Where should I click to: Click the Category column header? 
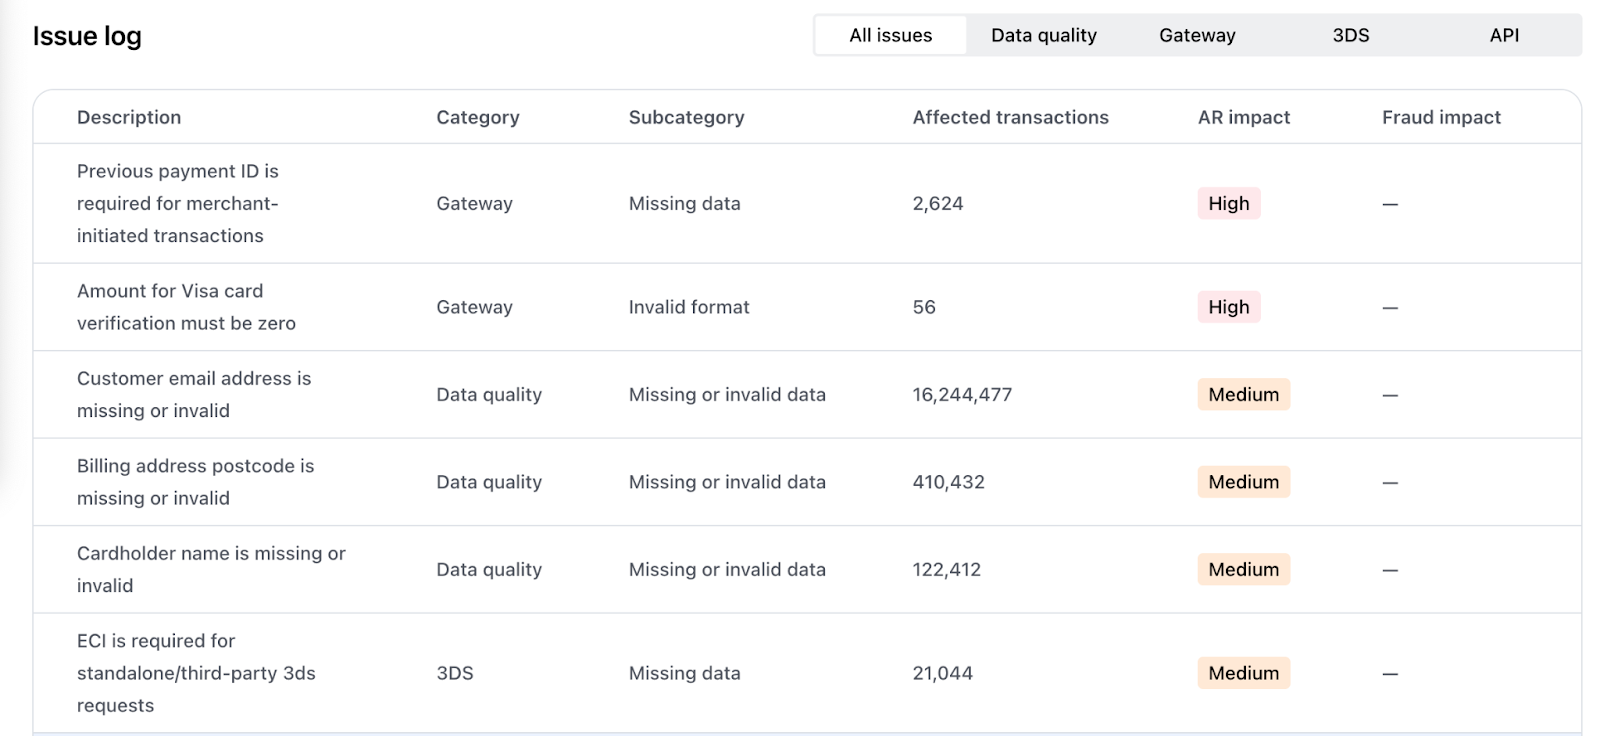[x=478, y=117]
